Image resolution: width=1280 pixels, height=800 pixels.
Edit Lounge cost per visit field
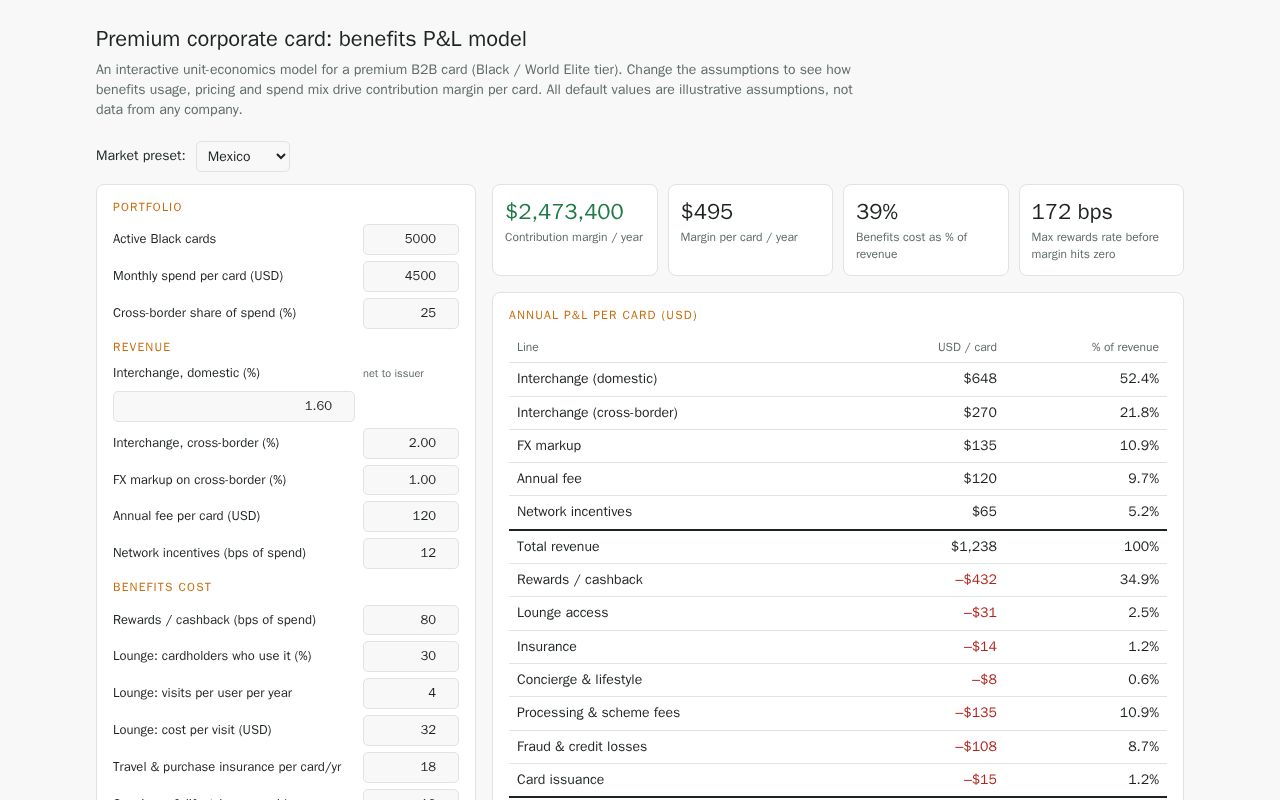(x=411, y=730)
